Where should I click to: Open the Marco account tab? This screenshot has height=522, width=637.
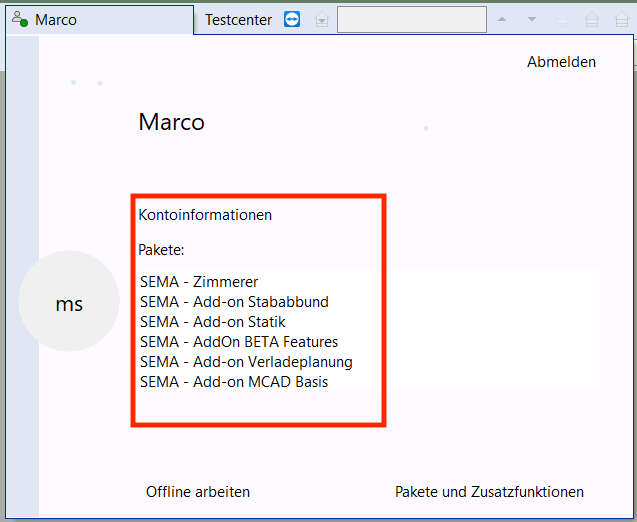tap(100, 19)
